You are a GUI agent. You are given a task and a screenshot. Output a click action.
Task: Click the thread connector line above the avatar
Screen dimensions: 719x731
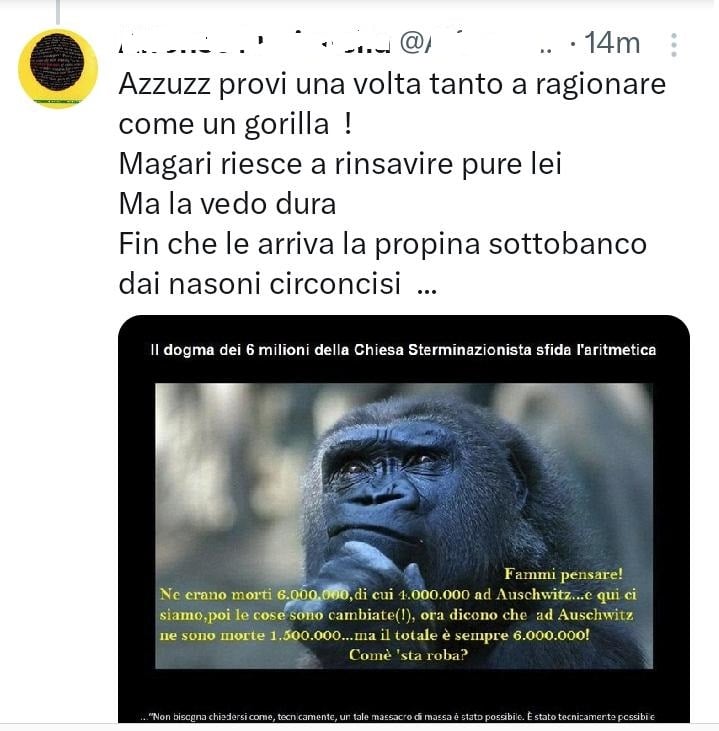58,12
